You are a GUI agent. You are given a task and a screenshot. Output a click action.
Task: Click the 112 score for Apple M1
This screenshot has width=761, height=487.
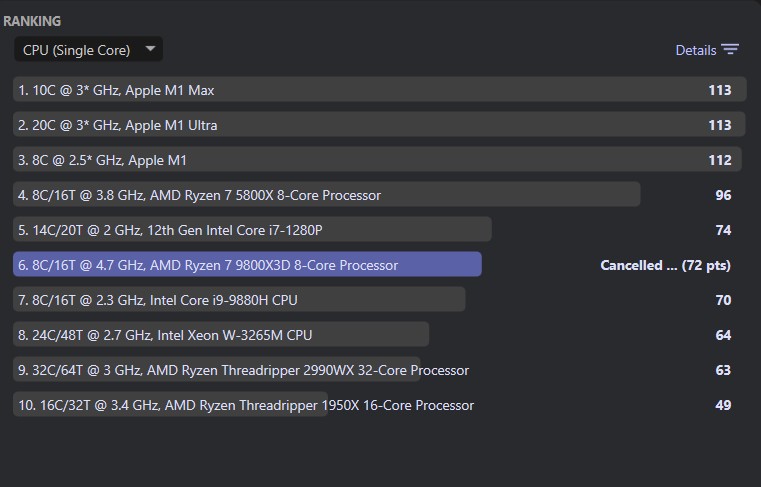coord(719,160)
